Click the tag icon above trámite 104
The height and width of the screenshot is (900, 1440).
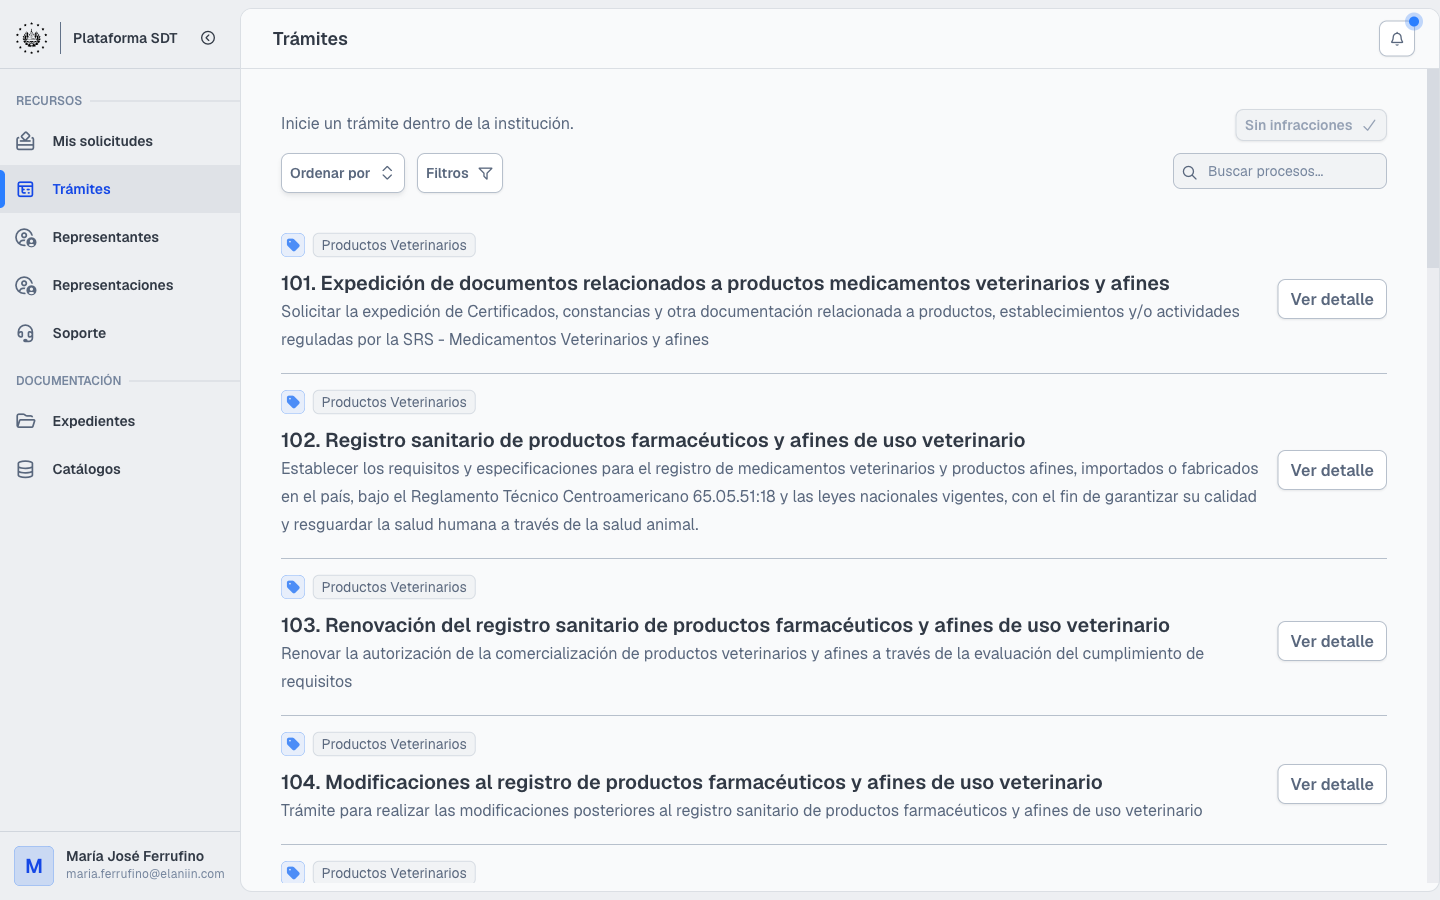click(293, 744)
